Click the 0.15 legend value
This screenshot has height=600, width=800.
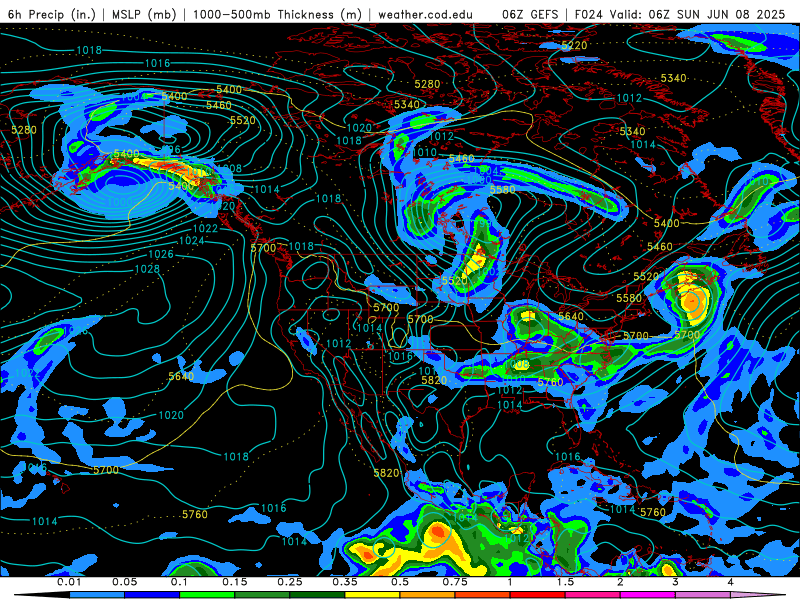click(x=235, y=582)
